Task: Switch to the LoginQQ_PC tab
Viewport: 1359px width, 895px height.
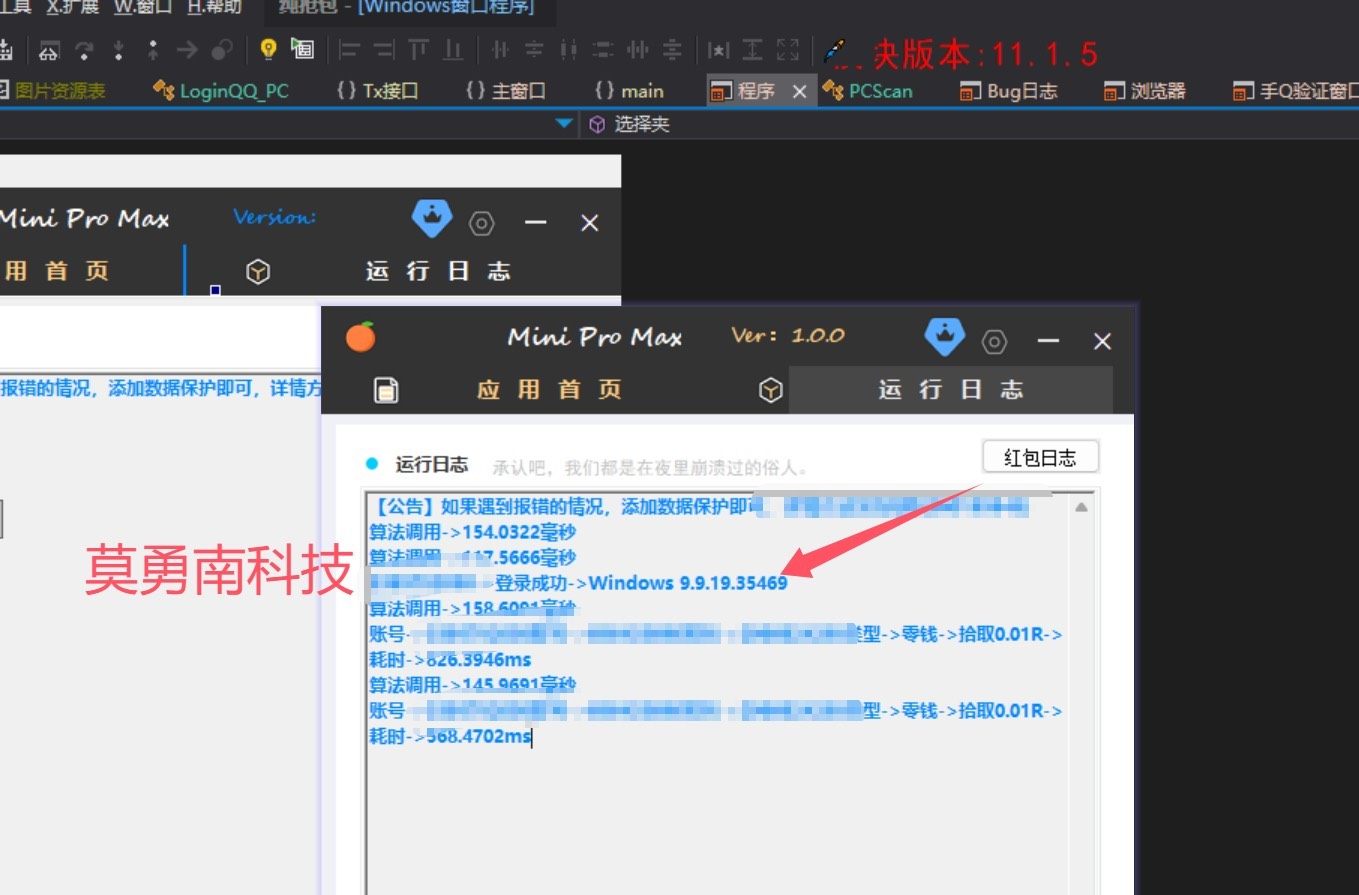Action: click(x=221, y=91)
